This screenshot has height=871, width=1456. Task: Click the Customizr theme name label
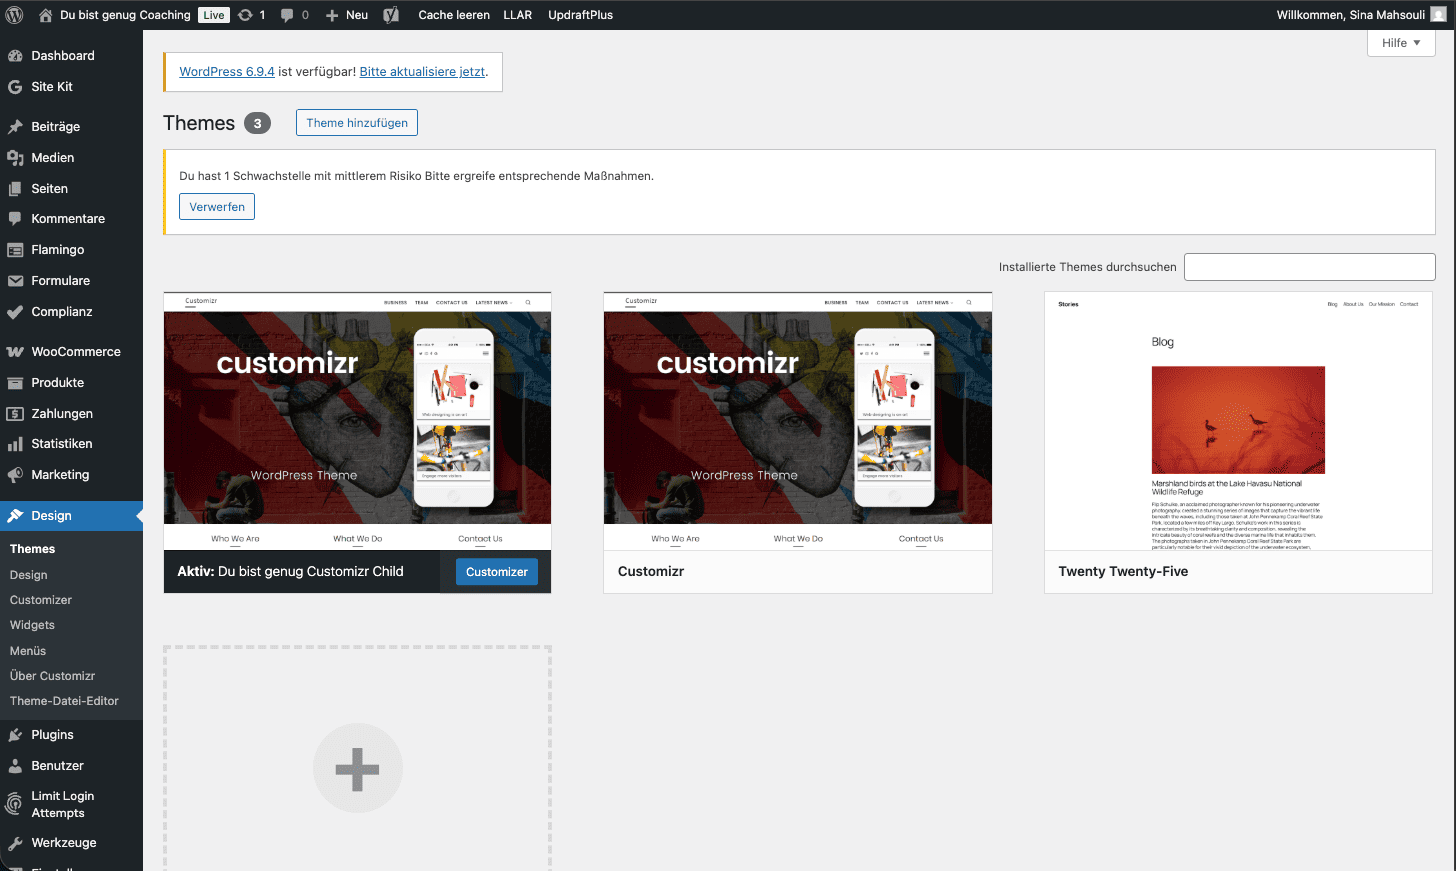(651, 572)
